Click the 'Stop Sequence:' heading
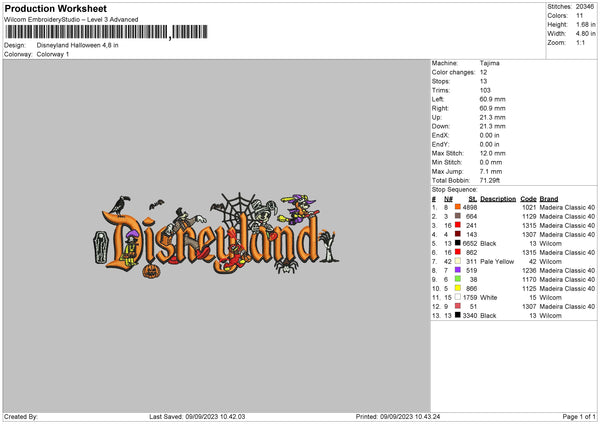This screenshot has height=424, width=600. tap(455, 190)
